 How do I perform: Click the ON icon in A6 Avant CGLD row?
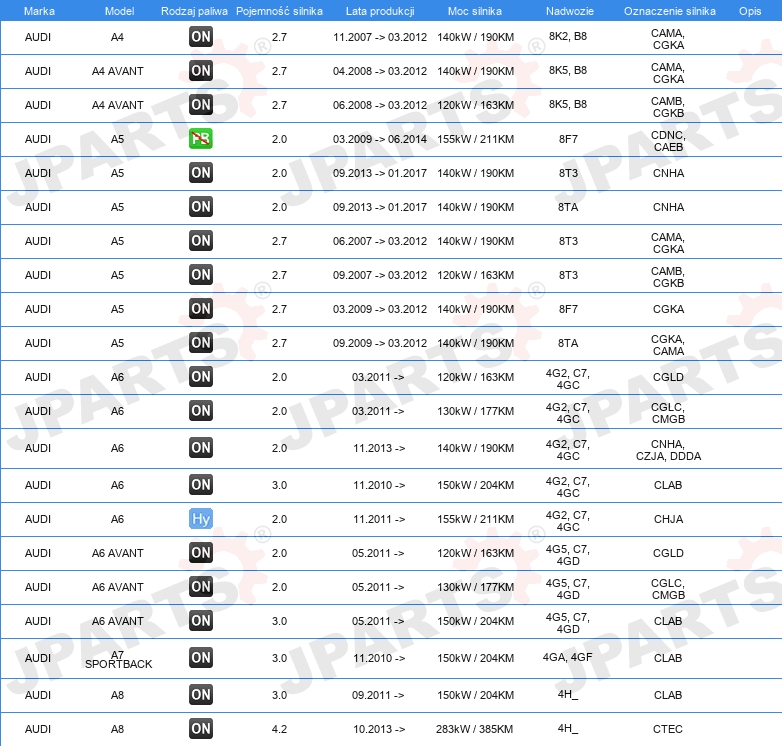(201, 553)
